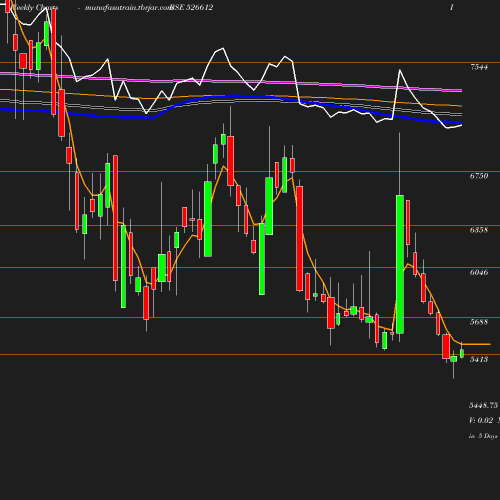The width and height of the screenshot is (500, 500).
Task: Click the munafasutra website watermark text
Action: click(x=128, y=7)
